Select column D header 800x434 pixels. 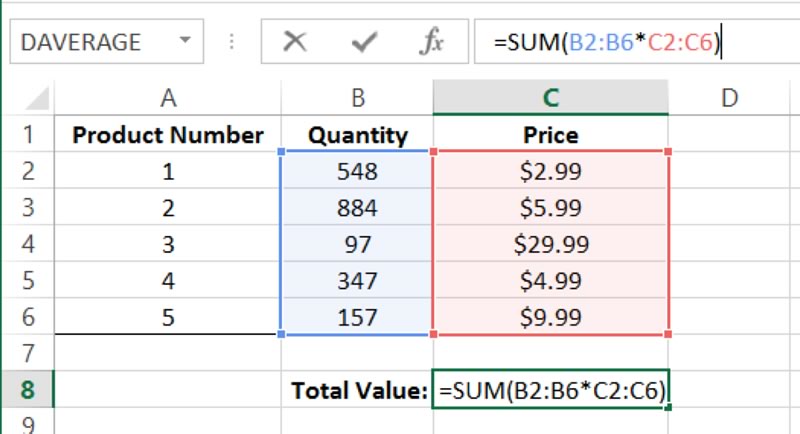tap(729, 97)
